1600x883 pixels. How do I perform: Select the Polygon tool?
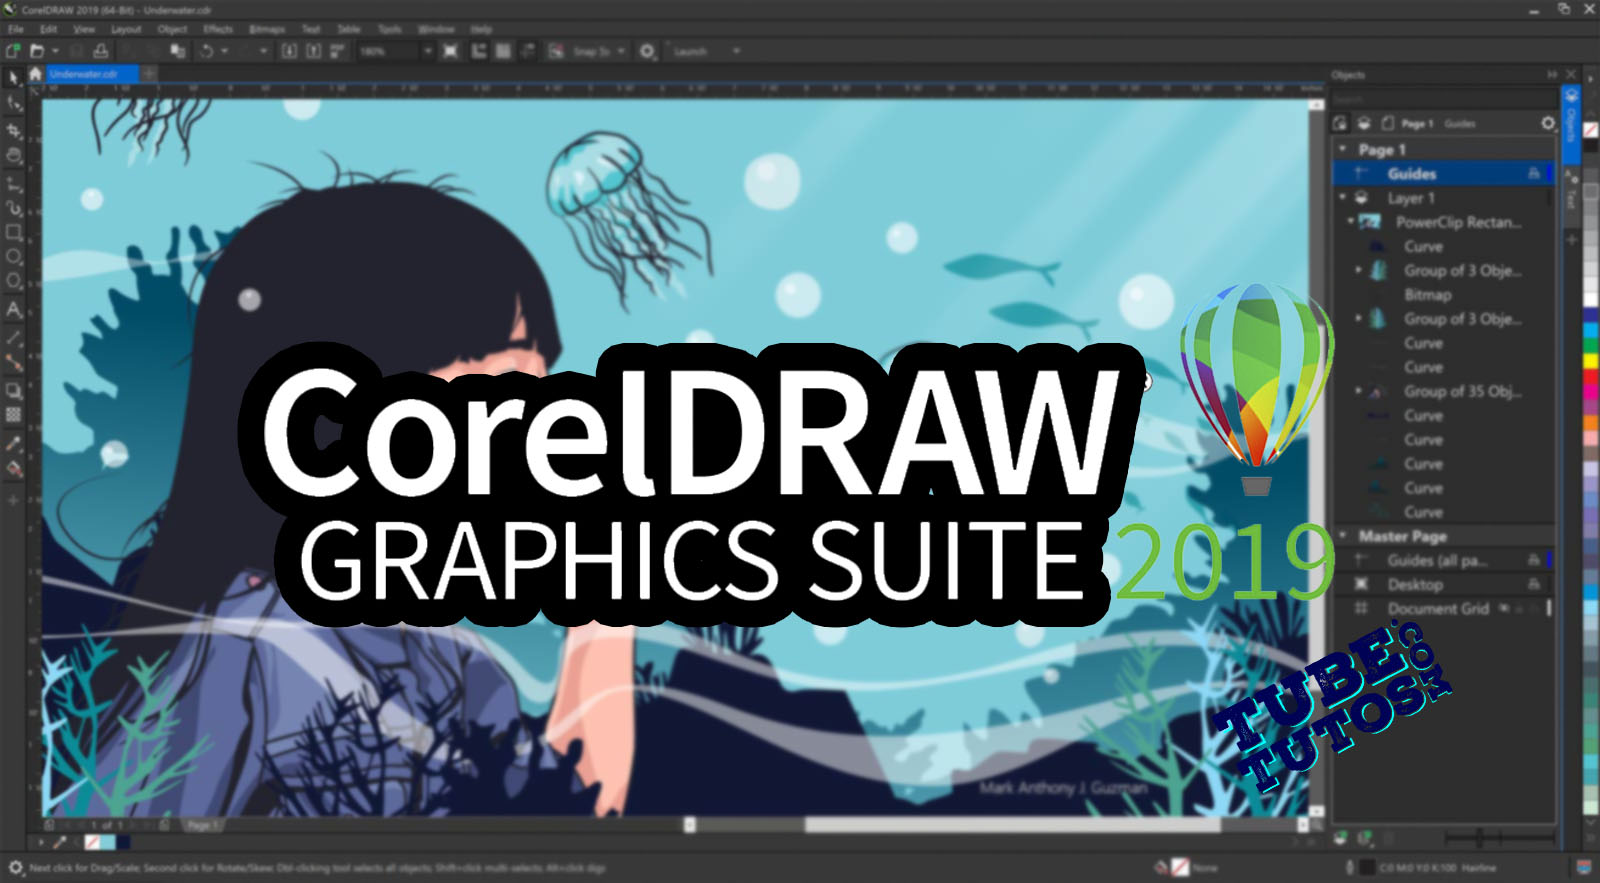click(13, 281)
